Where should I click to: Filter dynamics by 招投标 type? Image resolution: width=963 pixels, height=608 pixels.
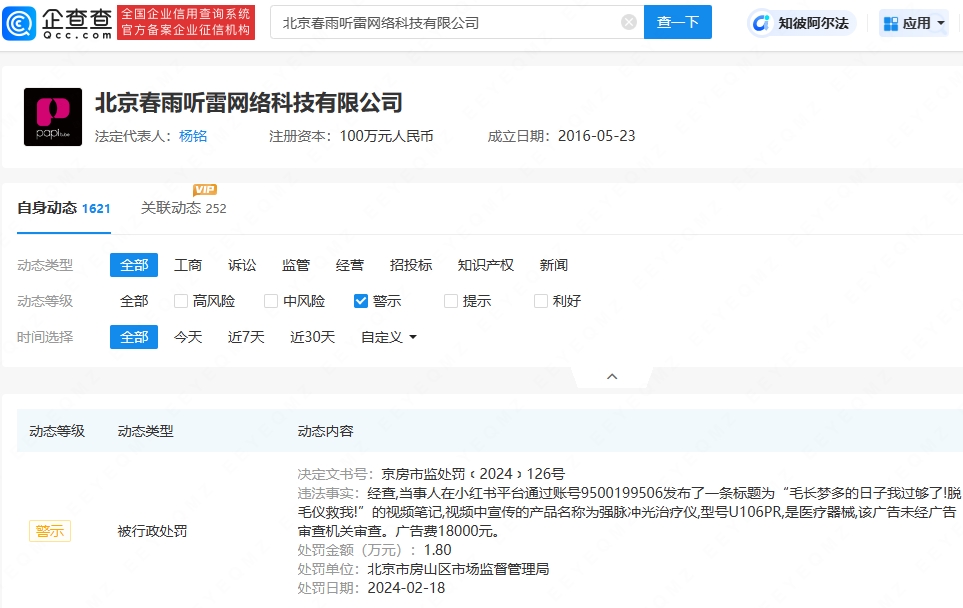click(x=411, y=265)
